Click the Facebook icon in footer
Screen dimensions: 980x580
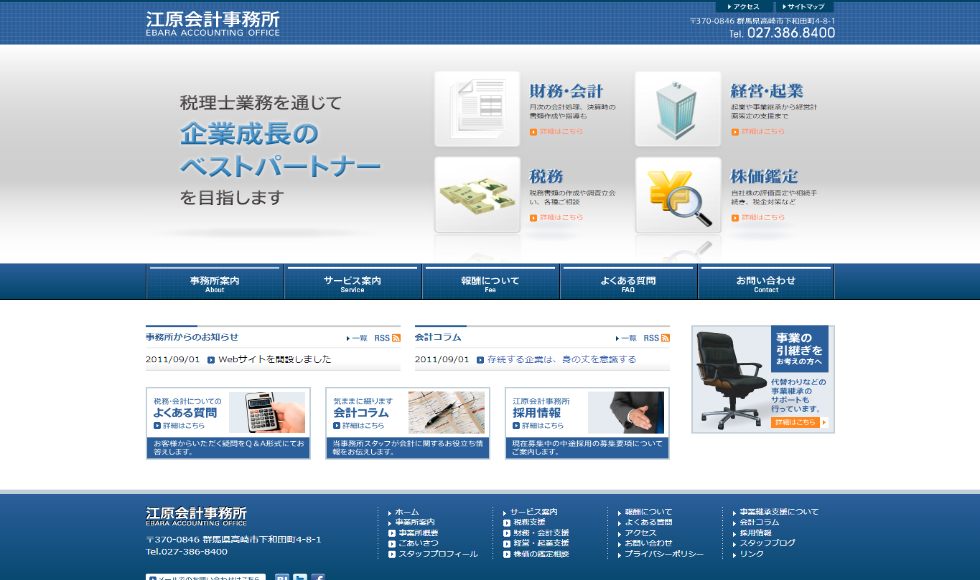pyautogui.click(x=318, y=578)
